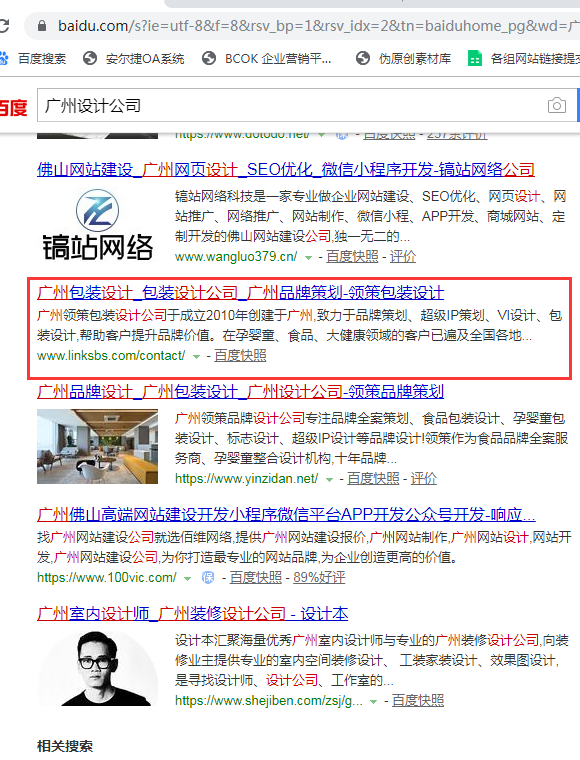Click the 89%好评 rating link
580x760 pixels.
point(319,577)
